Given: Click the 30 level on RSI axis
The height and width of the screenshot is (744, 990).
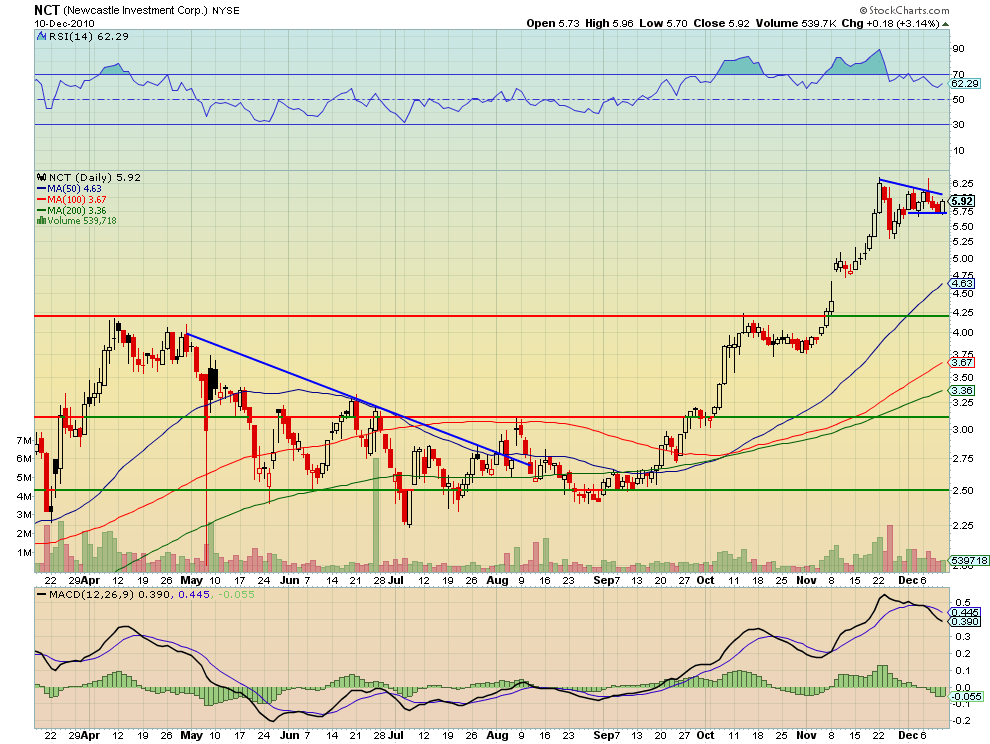Looking at the screenshot, I should [x=958, y=124].
